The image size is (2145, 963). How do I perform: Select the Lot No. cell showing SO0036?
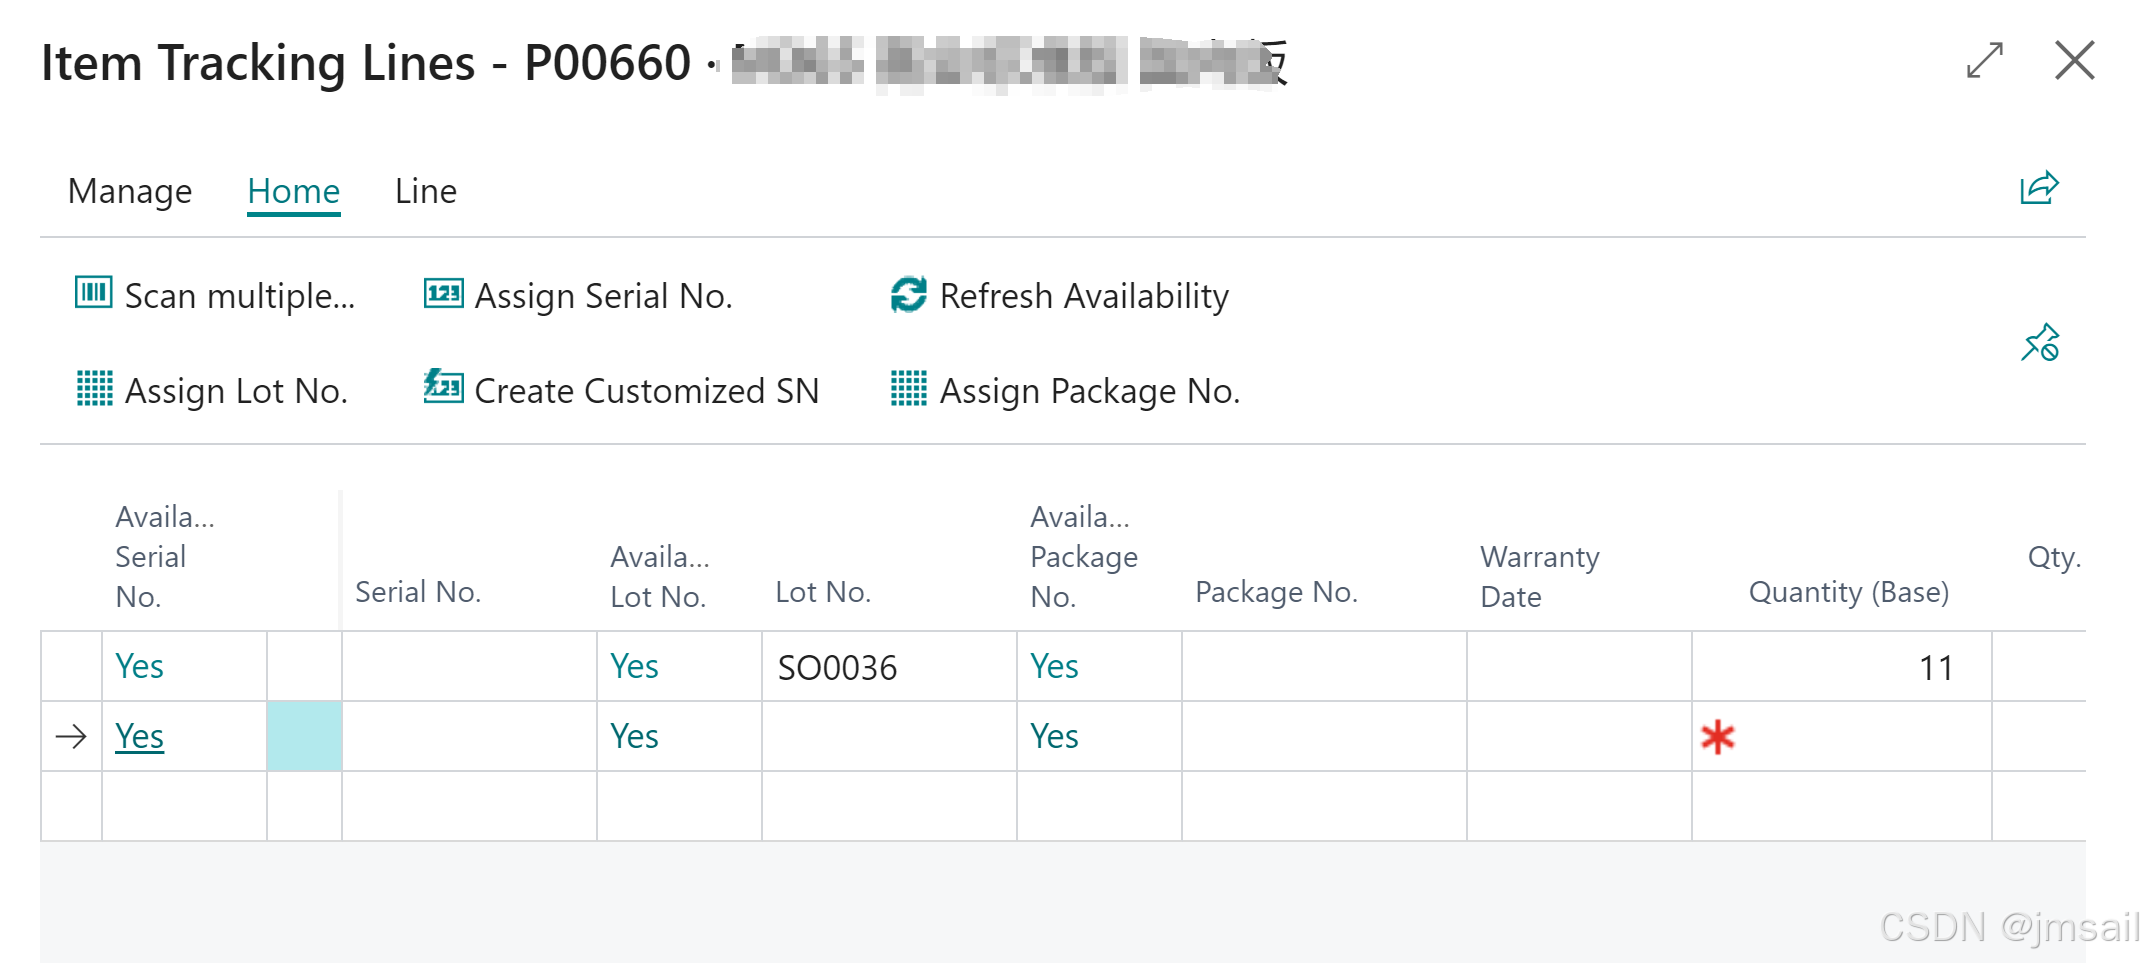click(838, 668)
